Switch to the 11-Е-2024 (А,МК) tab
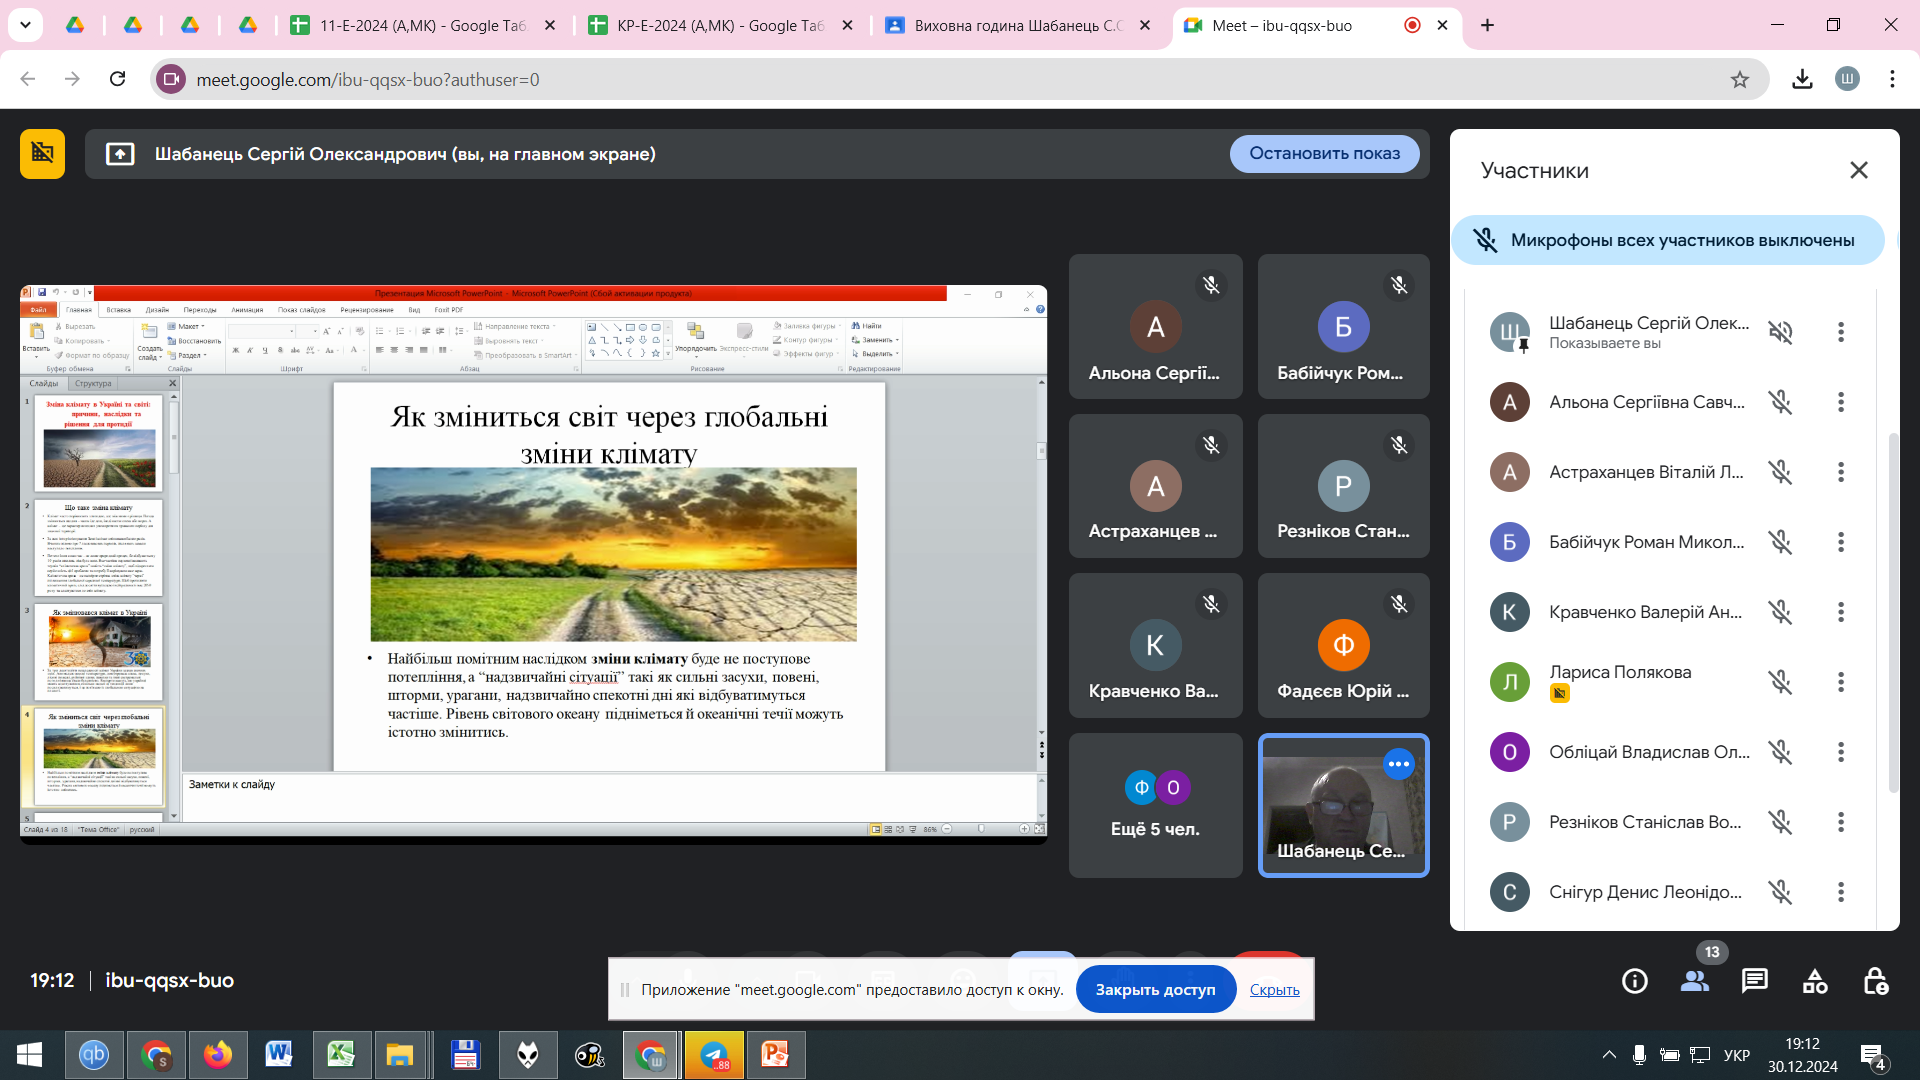Screen dimensions: 1920x1080 (x=422, y=26)
